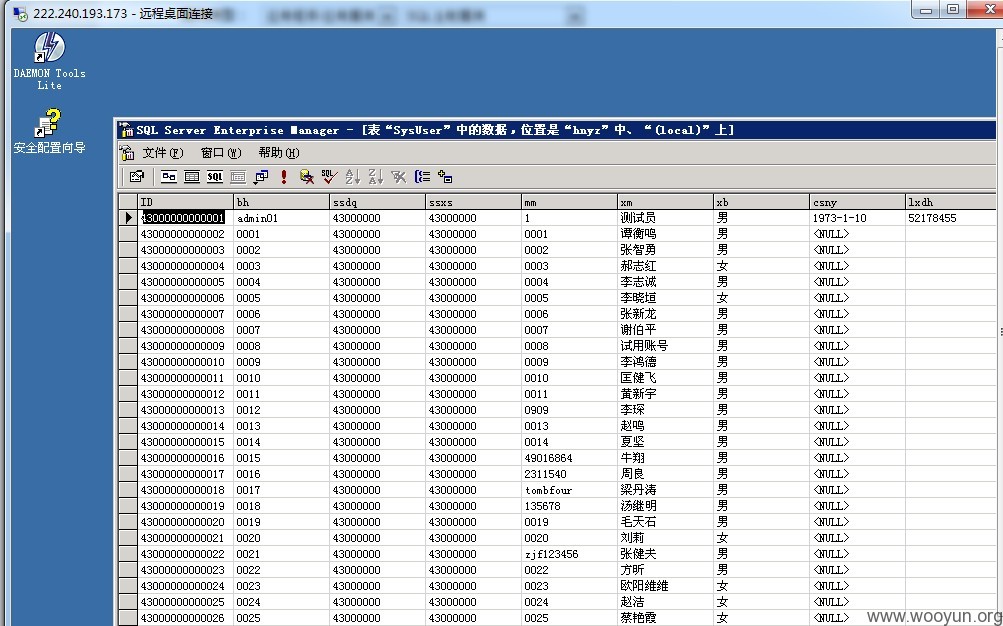Click the ssdq cell in 周良 row
1003x626 pixels.
coord(377,474)
